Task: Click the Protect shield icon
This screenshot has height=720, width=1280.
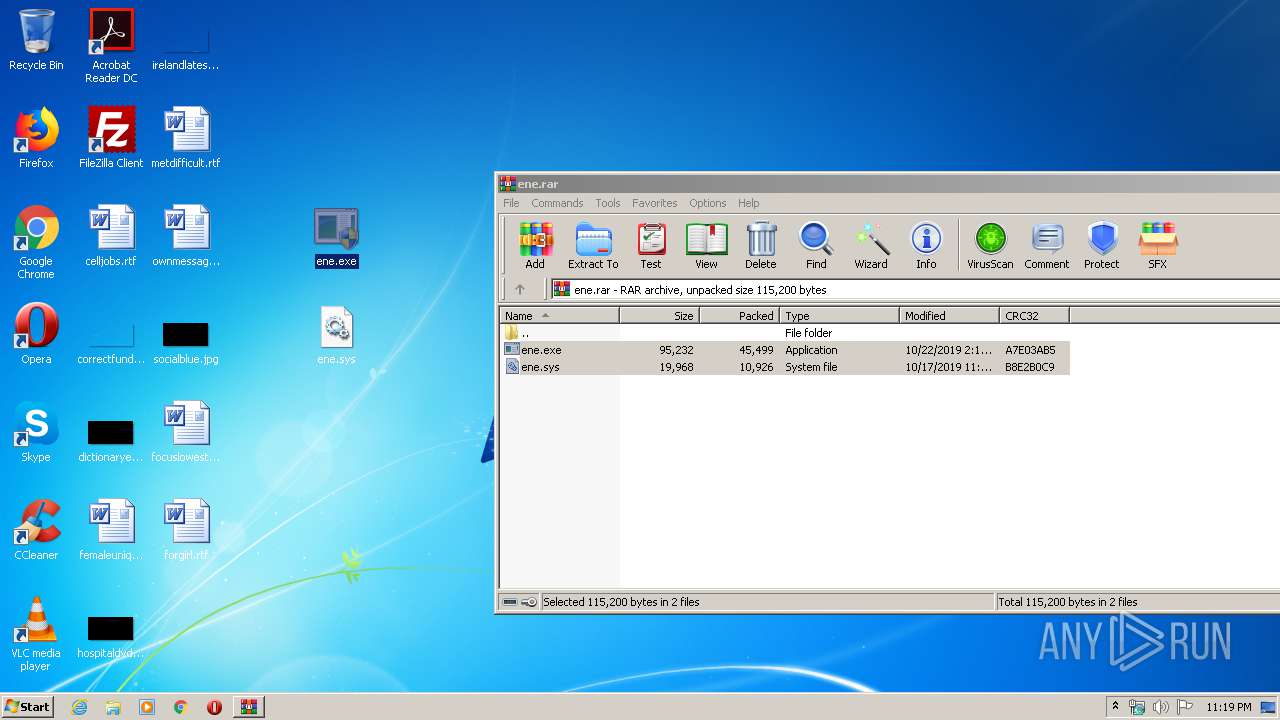Action: (x=1101, y=246)
